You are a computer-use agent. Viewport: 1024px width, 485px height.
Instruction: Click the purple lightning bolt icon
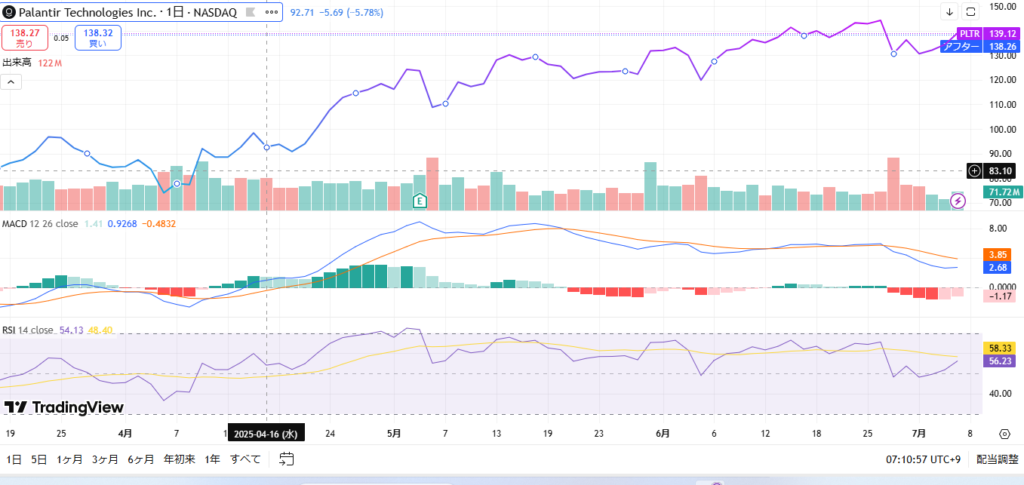957,202
